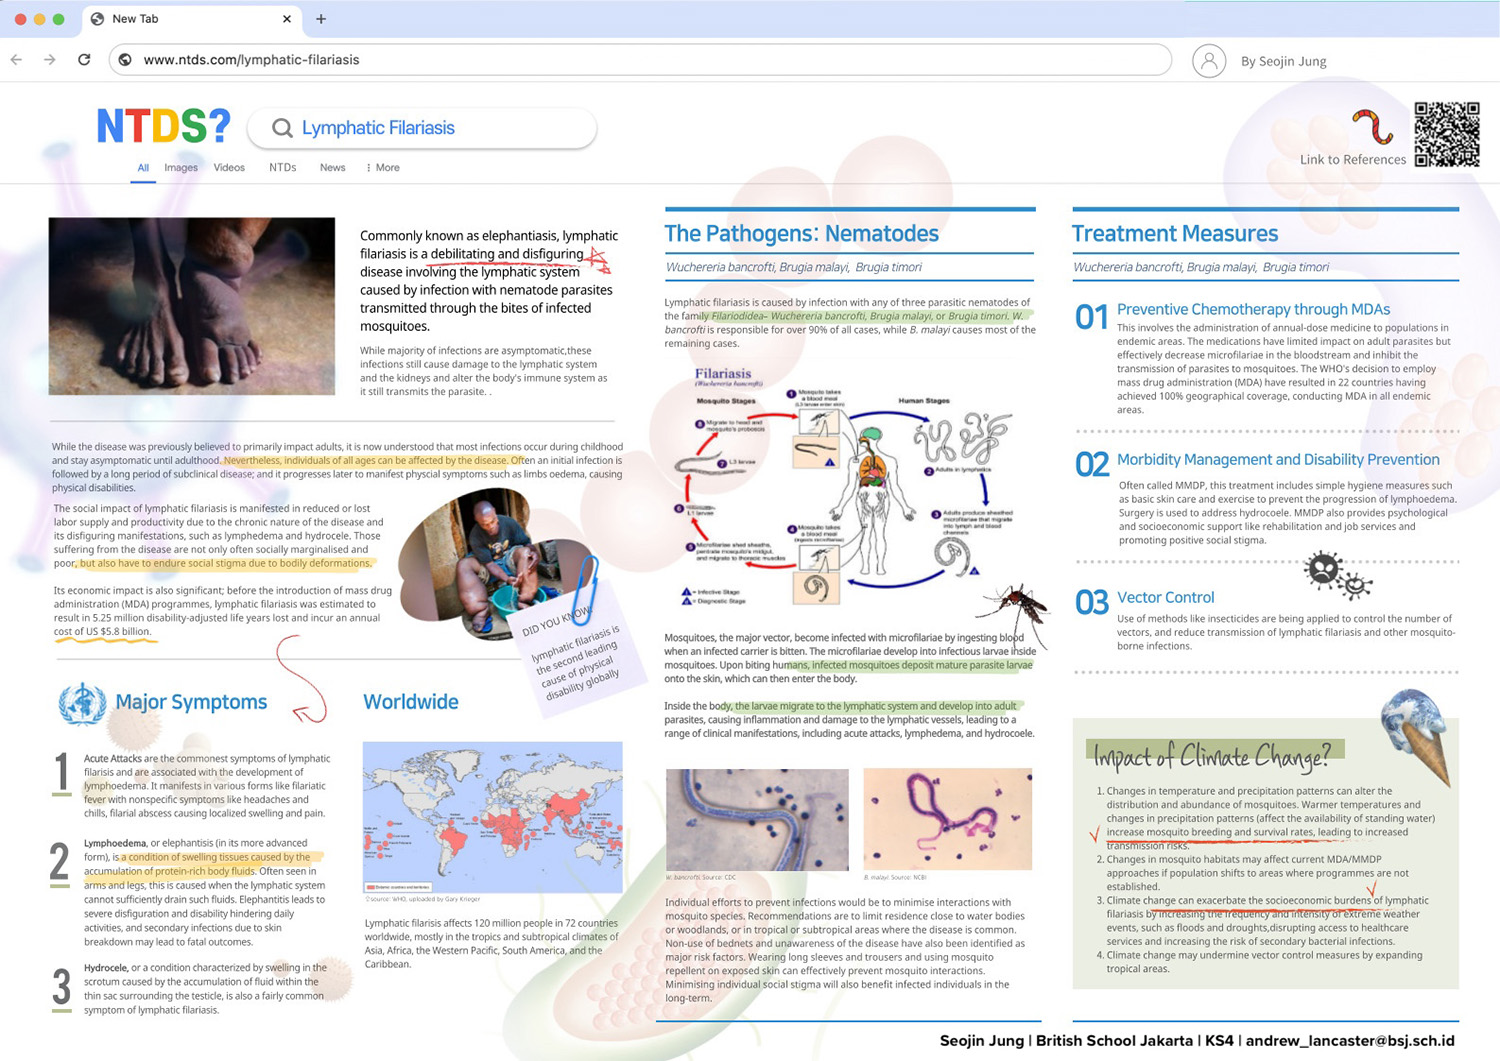Click the Vector Control heading
Viewport: 1500px width, 1061px height.
click(1165, 598)
